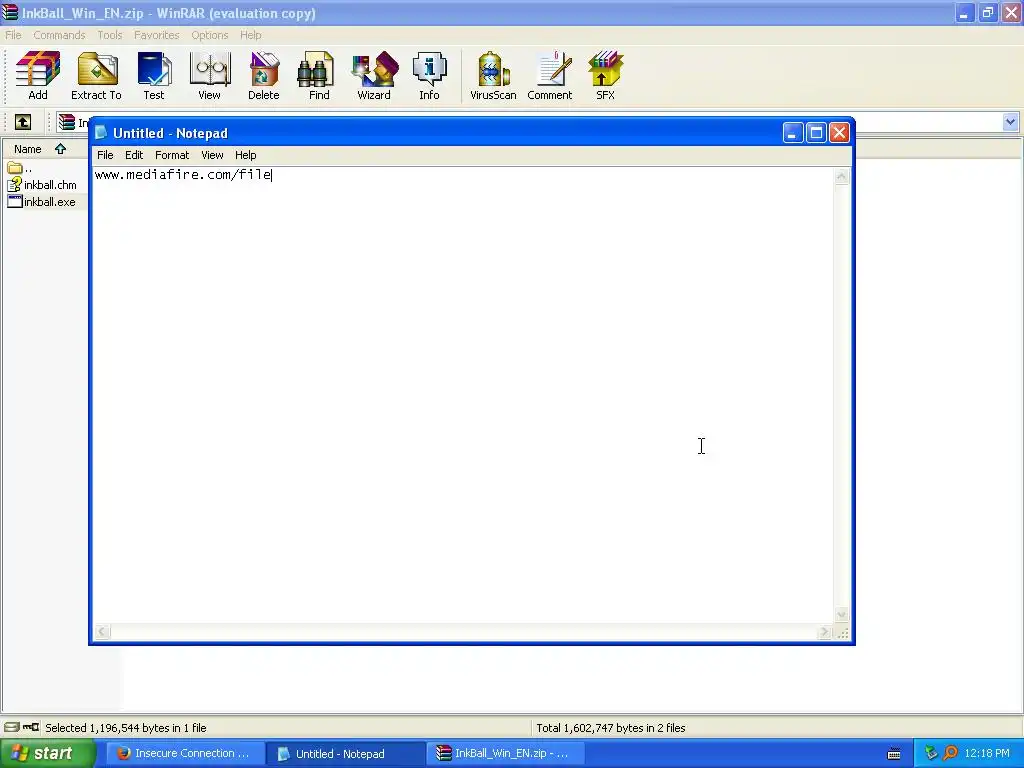This screenshot has width=1024, height=768.
Task: Close the Untitled Notepad window
Action: point(839,133)
